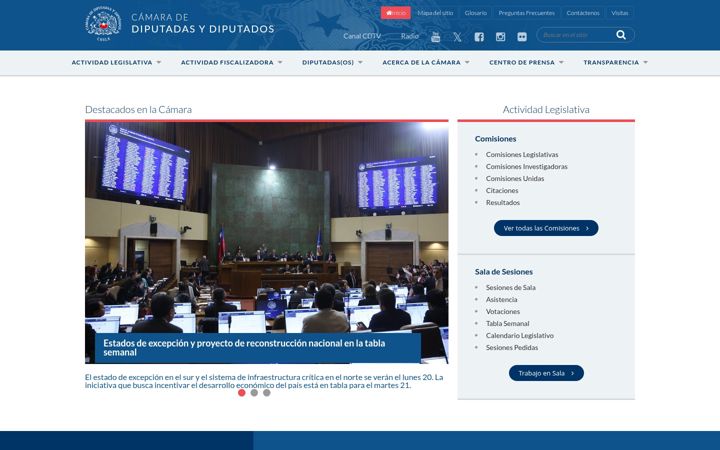Open the X (Twitter) icon
The height and width of the screenshot is (450, 720).
tap(457, 37)
